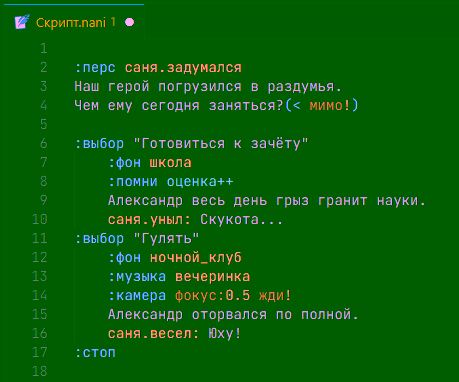Click 'жди!' parameter on line 14
This screenshot has height=382, width=459.
click(275, 296)
